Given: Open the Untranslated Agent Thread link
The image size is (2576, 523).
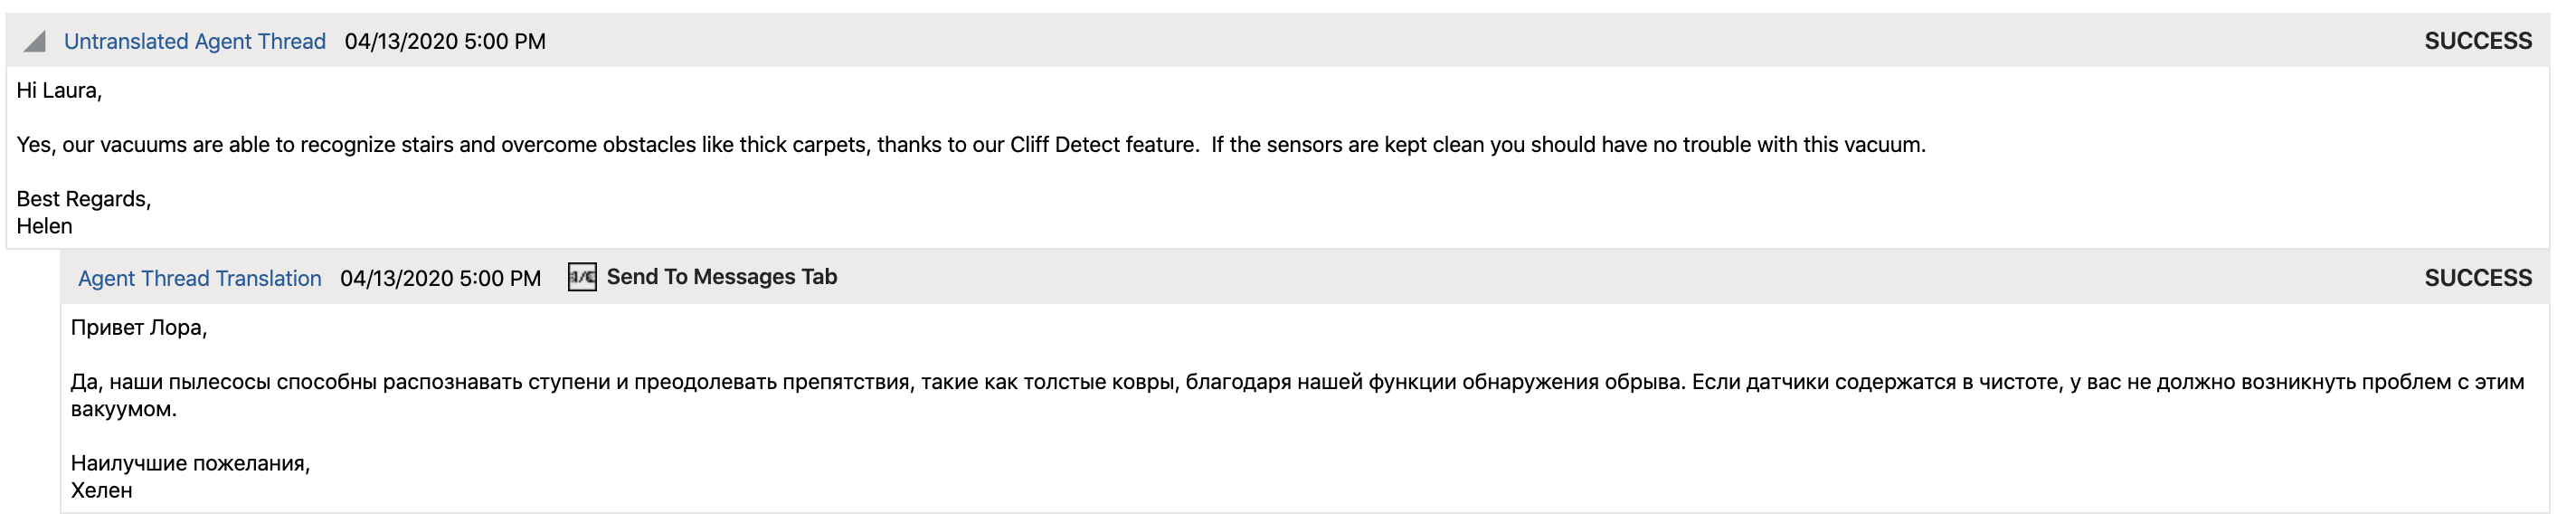Looking at the screenshot, I should pyautogui.click(x=195, y=41).
